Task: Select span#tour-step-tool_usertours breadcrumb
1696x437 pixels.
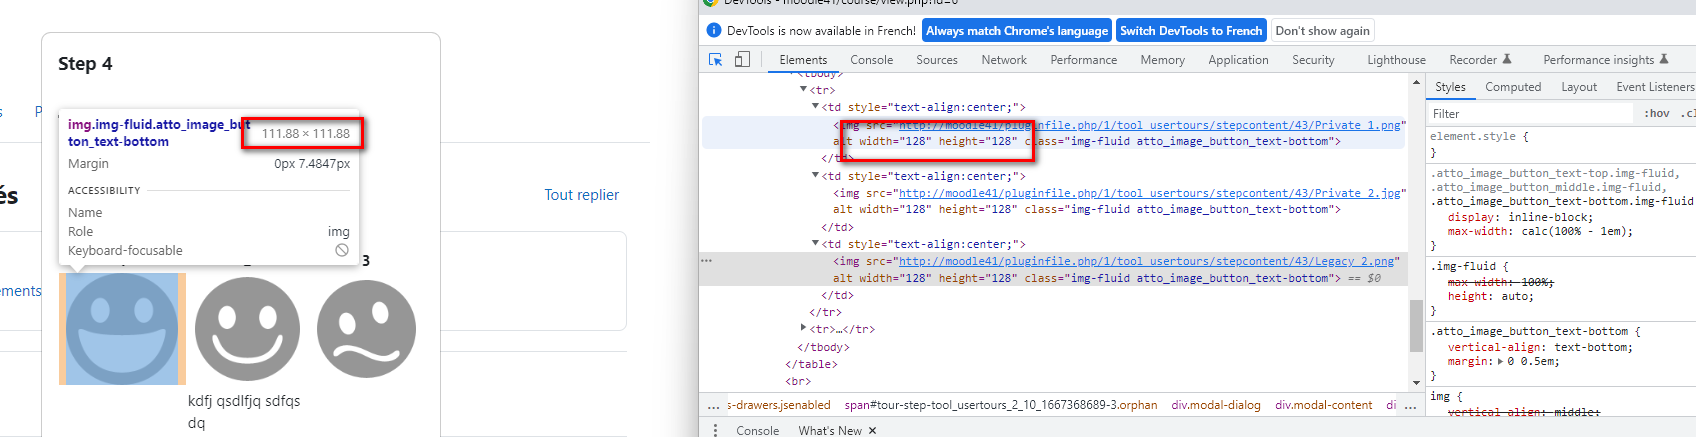Action: [1000, 405]
